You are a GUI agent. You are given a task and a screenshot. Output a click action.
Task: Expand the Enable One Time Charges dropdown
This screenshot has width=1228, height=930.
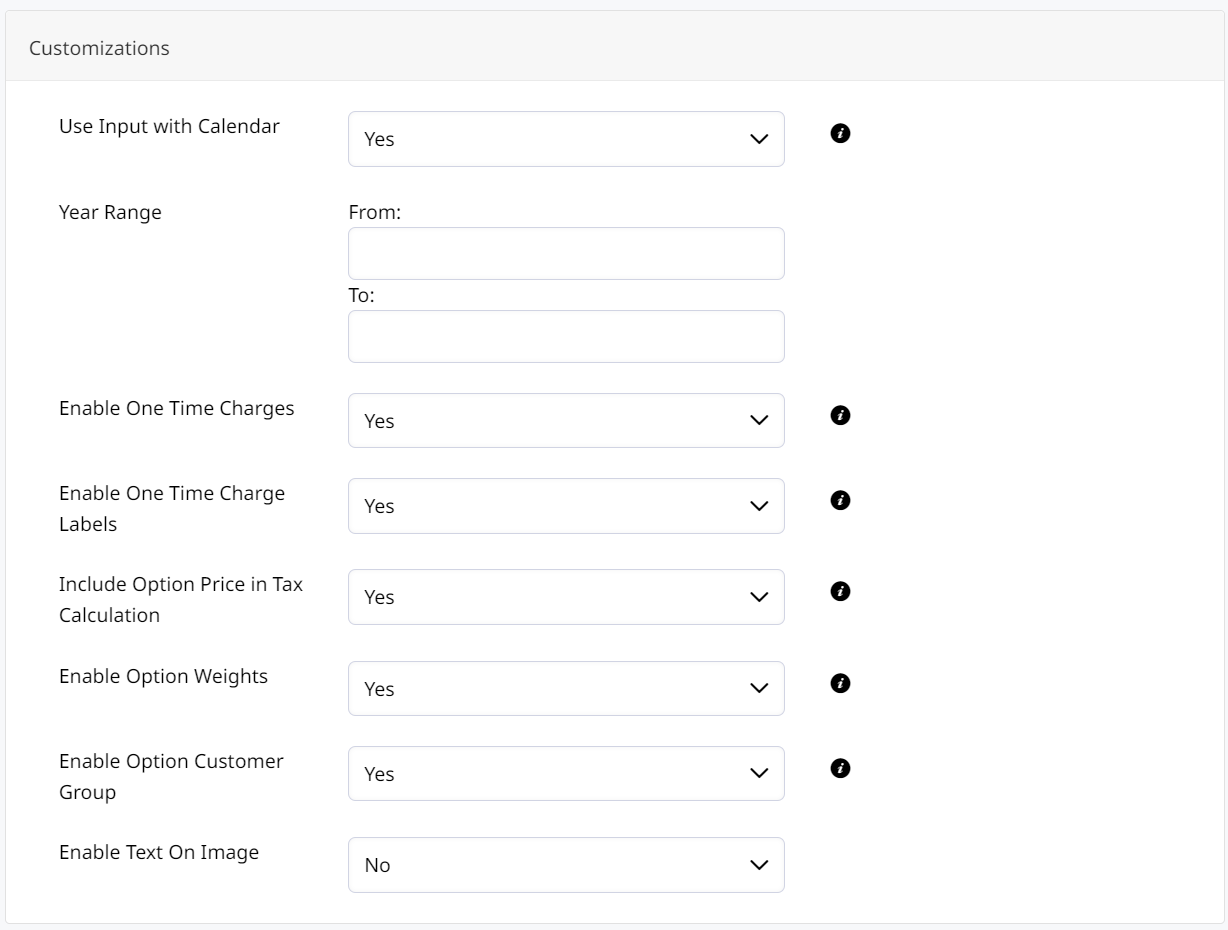tap(566, 421)
